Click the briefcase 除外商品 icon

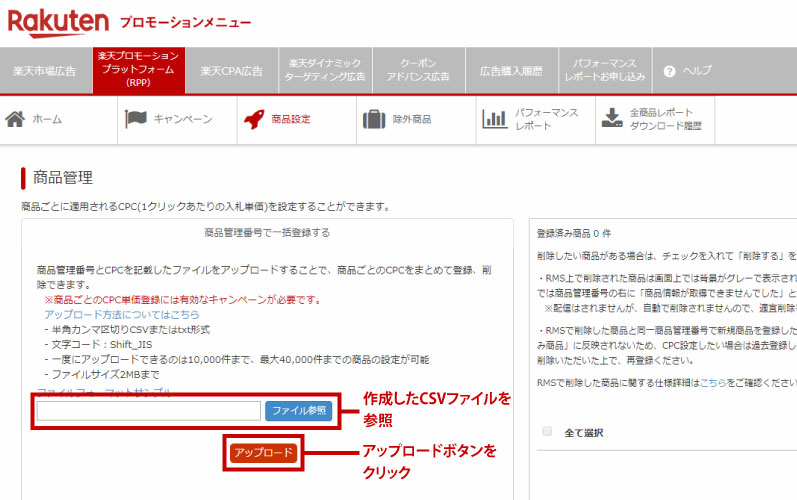coord(374,119)
